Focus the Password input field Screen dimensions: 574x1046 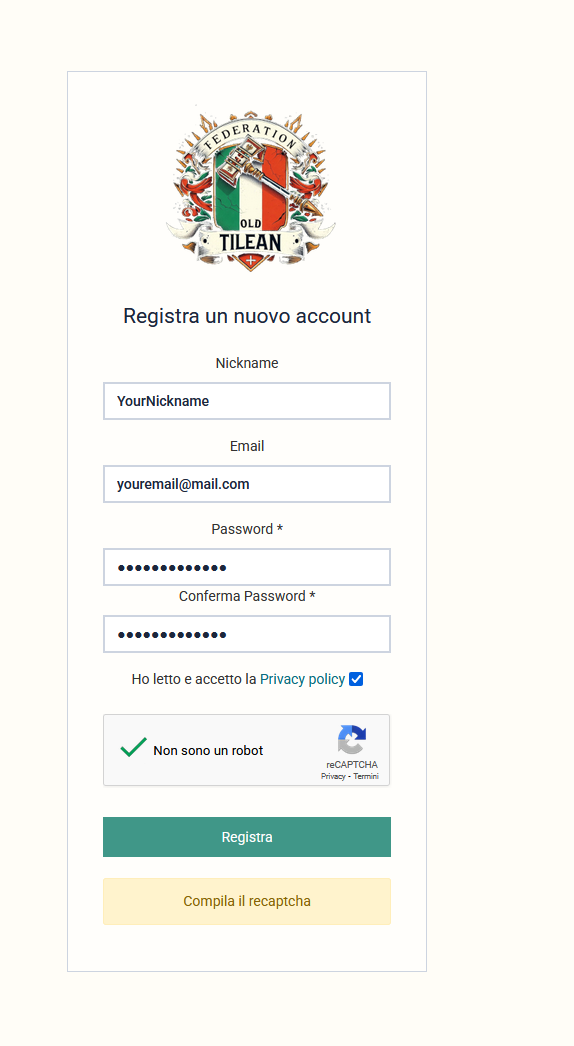[x=247, y=567]
